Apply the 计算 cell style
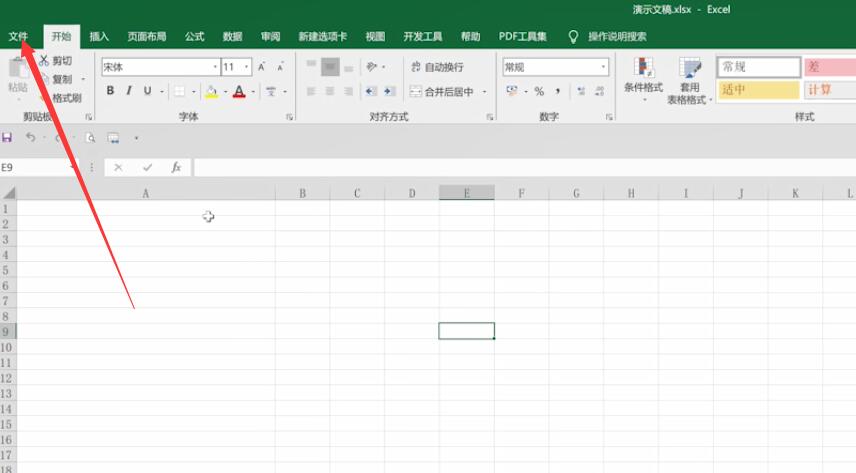Viewport: 856px width, 473px height. [x=830, y=90]
